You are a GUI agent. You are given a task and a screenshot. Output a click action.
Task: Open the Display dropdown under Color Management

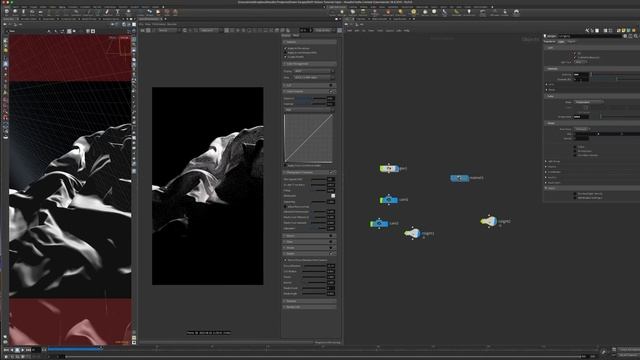click(313, 71)
